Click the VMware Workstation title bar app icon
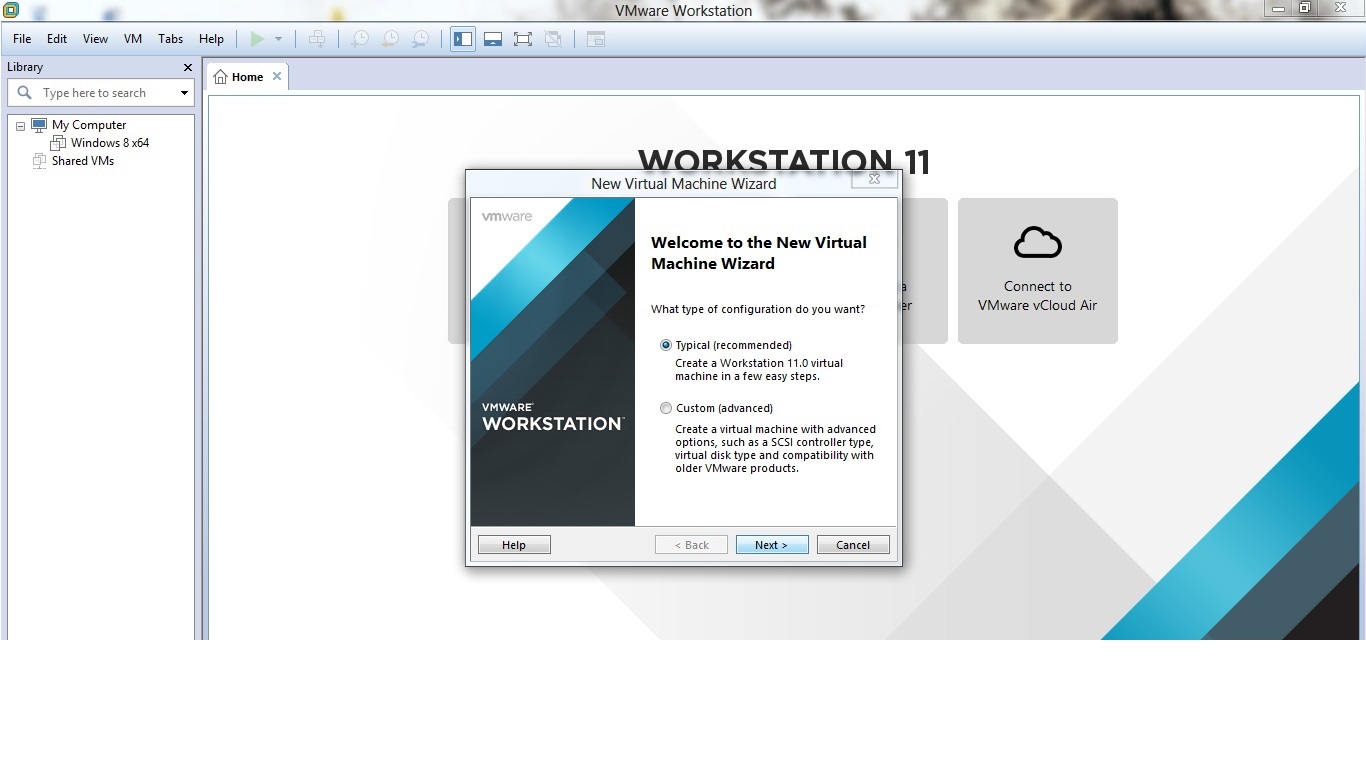 point(11,10)
